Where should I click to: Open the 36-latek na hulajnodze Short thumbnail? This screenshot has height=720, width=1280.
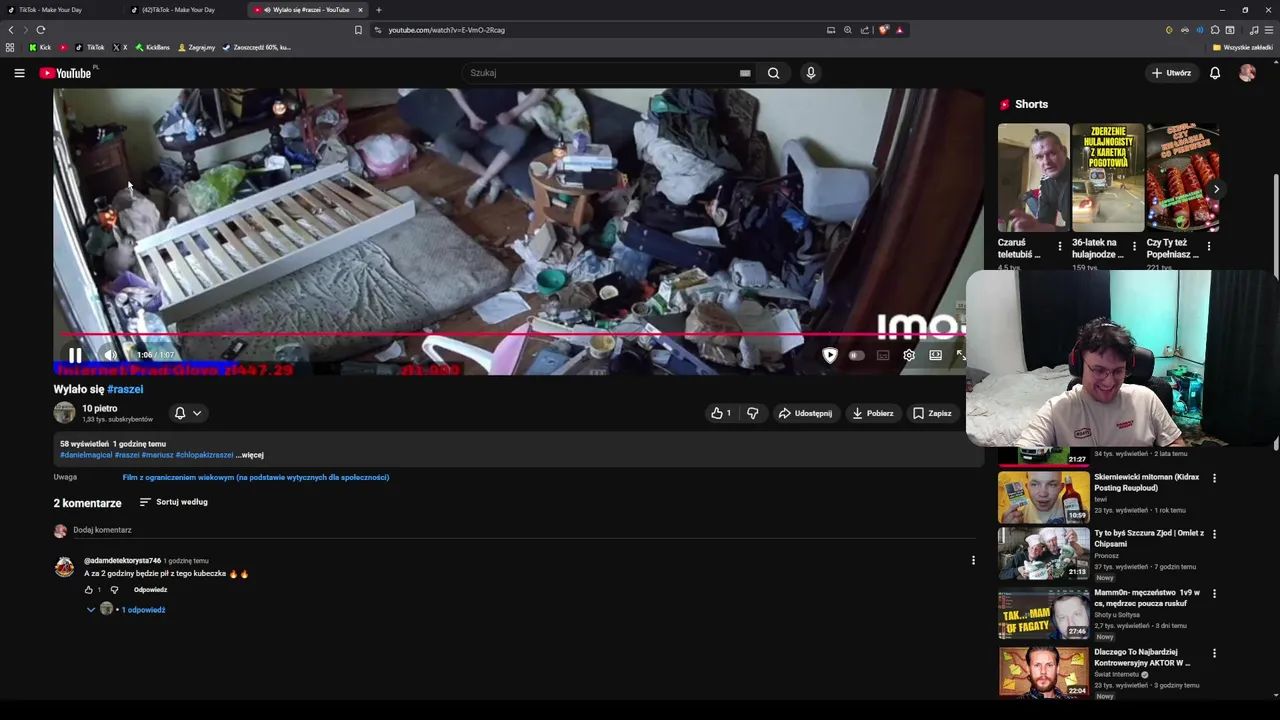pos(1108,178)
